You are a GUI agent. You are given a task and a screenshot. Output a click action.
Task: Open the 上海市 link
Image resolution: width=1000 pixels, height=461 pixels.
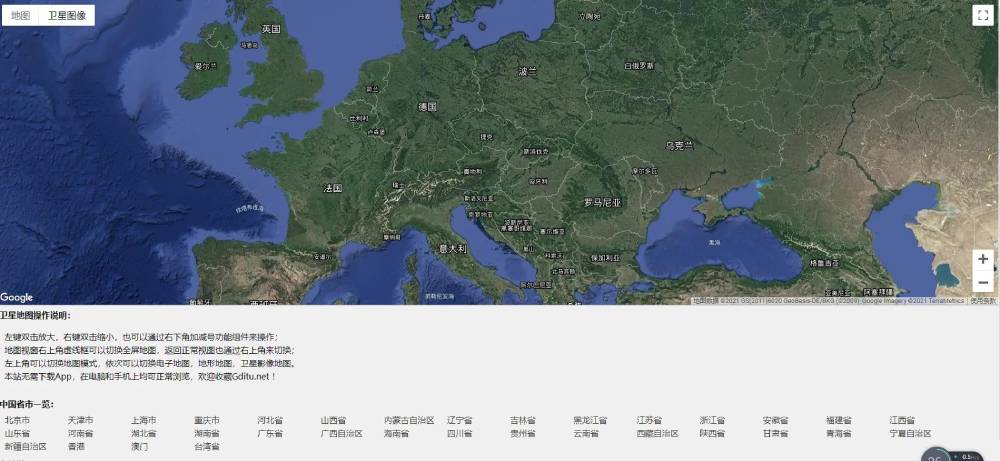click(x=143, y=421)
